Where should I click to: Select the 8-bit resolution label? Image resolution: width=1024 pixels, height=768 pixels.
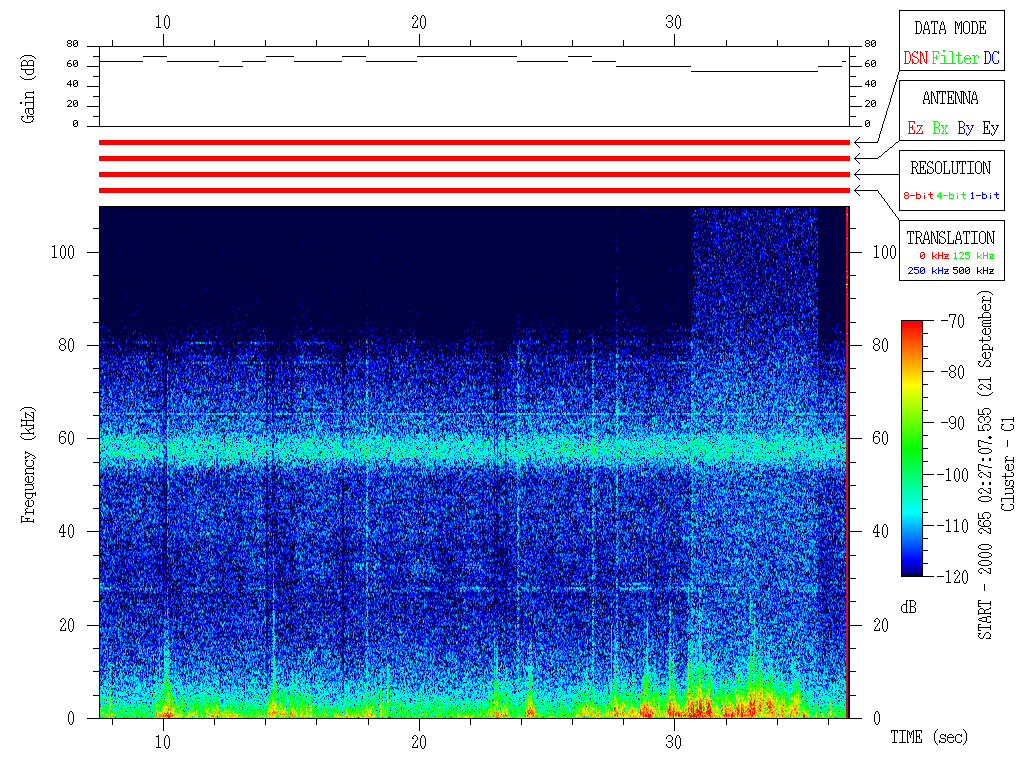918,196
